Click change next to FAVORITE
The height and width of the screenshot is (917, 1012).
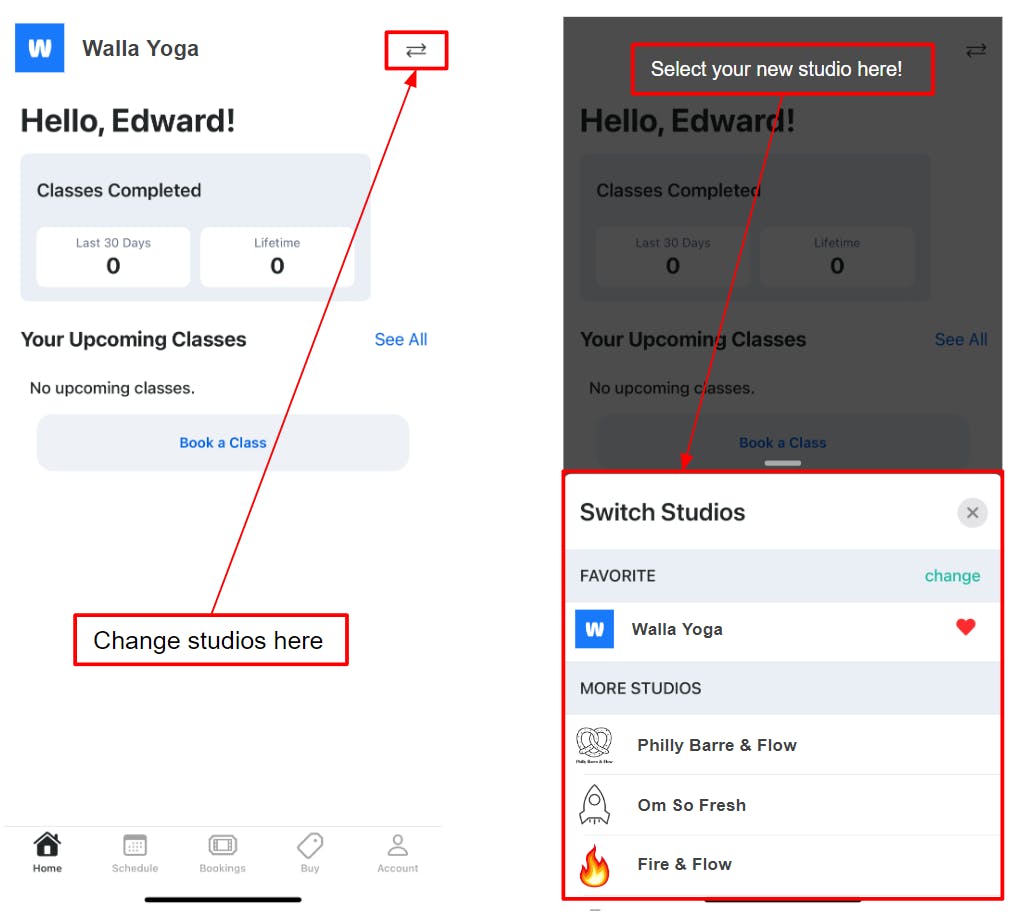[x=952, y=575]
